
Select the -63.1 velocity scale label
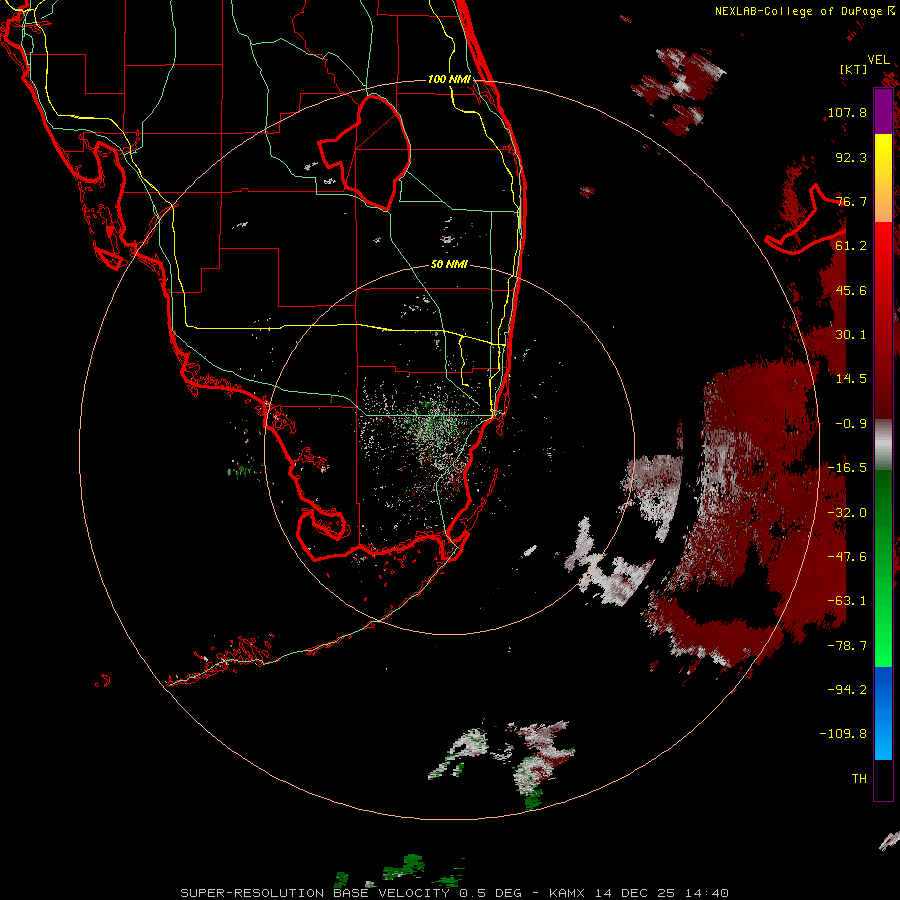847,601
